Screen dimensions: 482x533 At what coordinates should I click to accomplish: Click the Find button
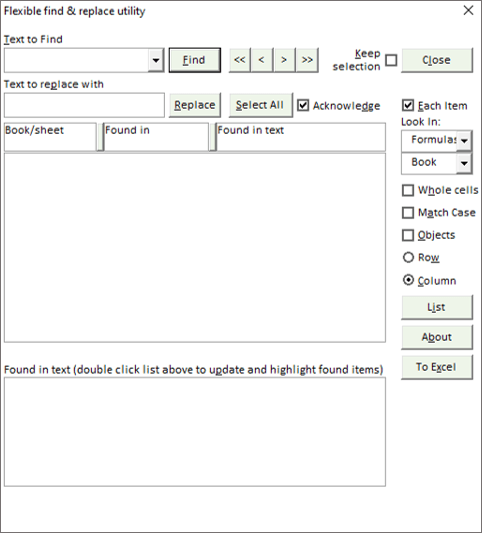tap(195, 60)
